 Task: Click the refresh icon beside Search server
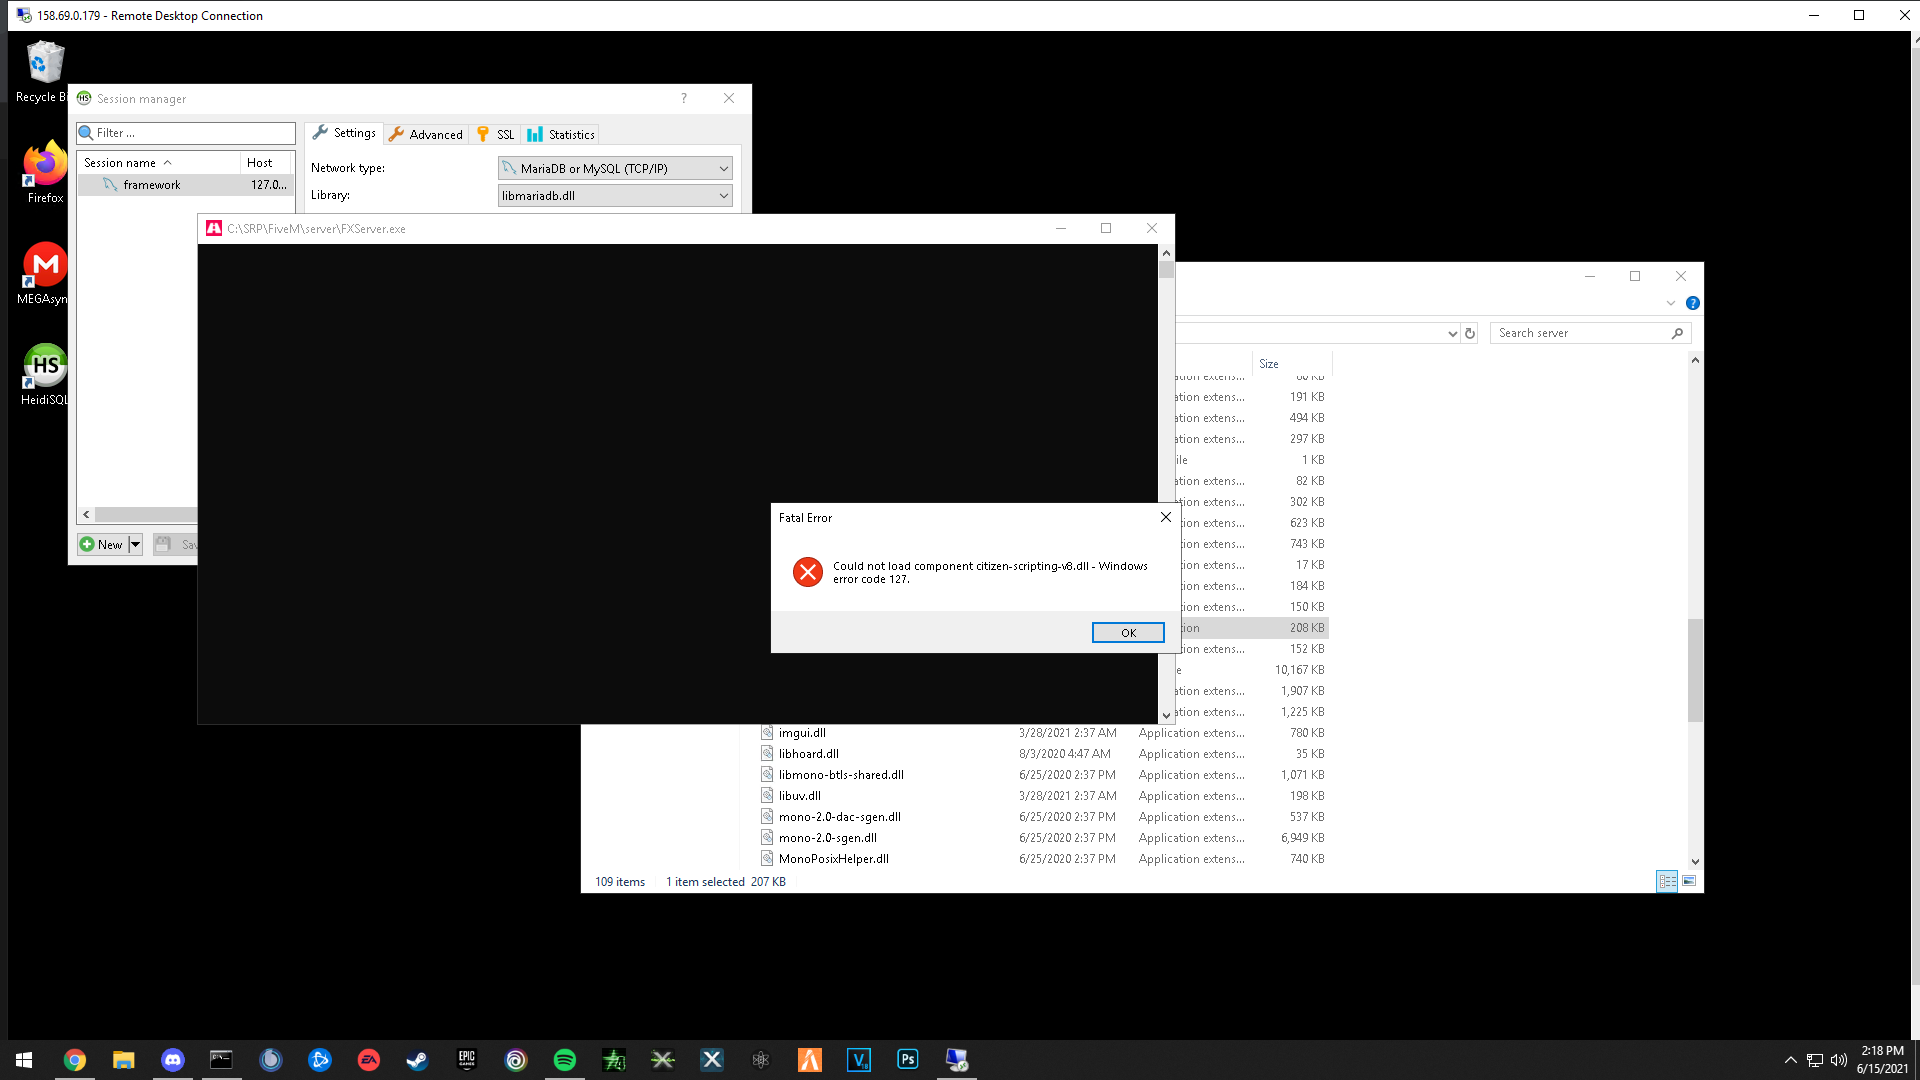[1469, 333]
